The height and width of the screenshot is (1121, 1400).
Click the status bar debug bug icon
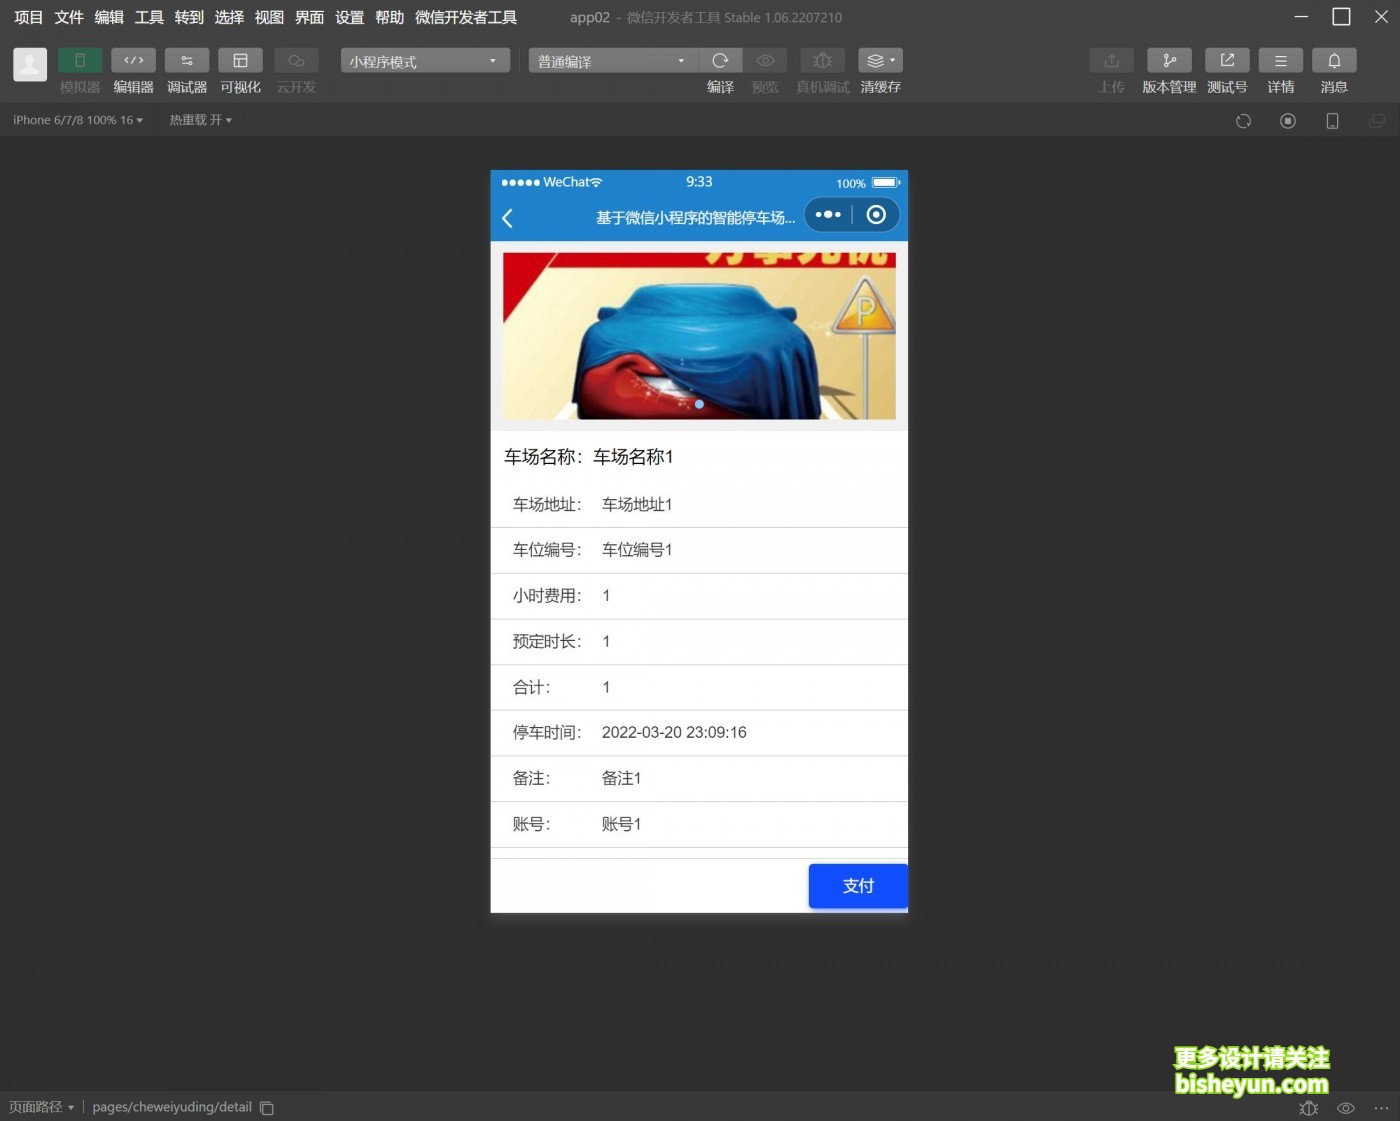pos(1308,1108)
